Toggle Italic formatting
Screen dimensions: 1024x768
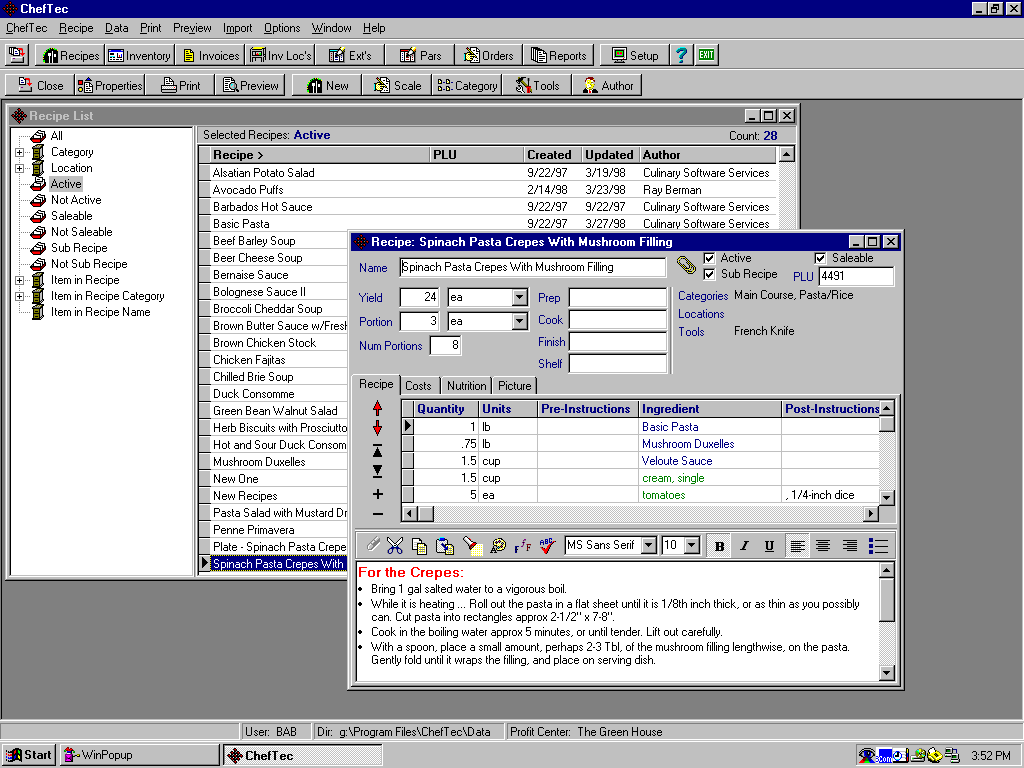tap(744, 546)
